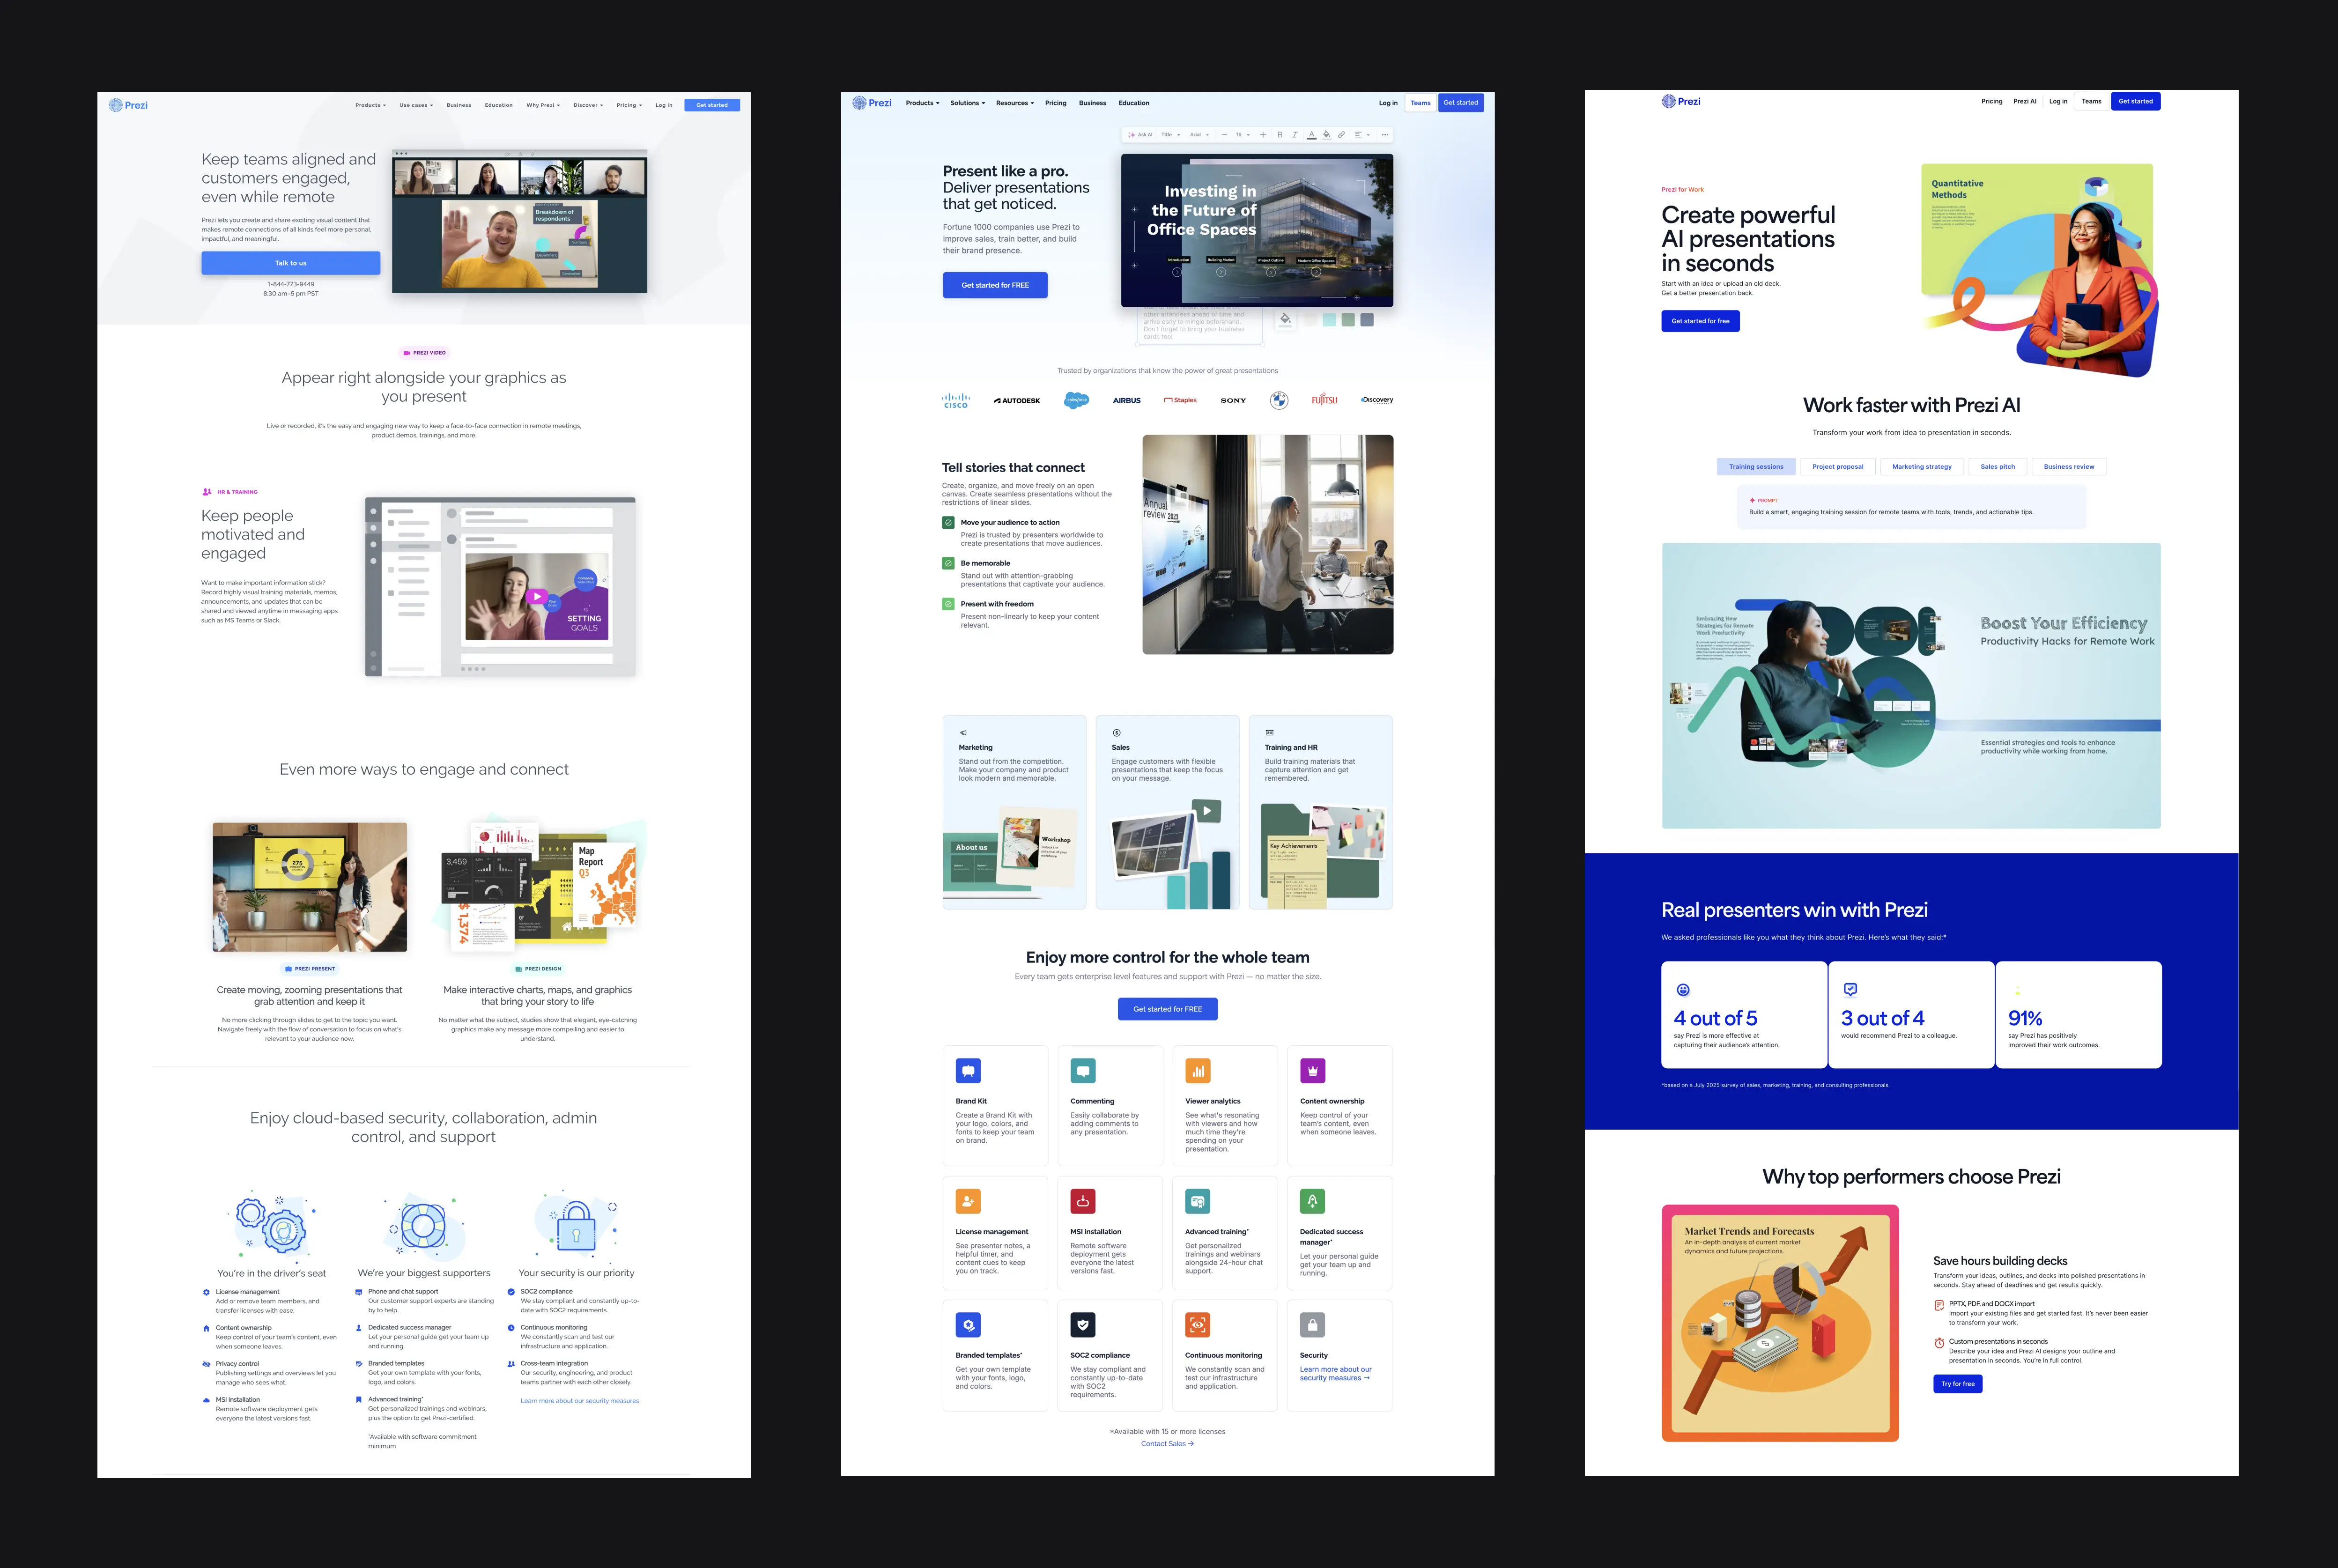Click the Viewer analytics bar chart icon
The height and width of the screenshot is (1568, 2338).
(1198, 1071)
